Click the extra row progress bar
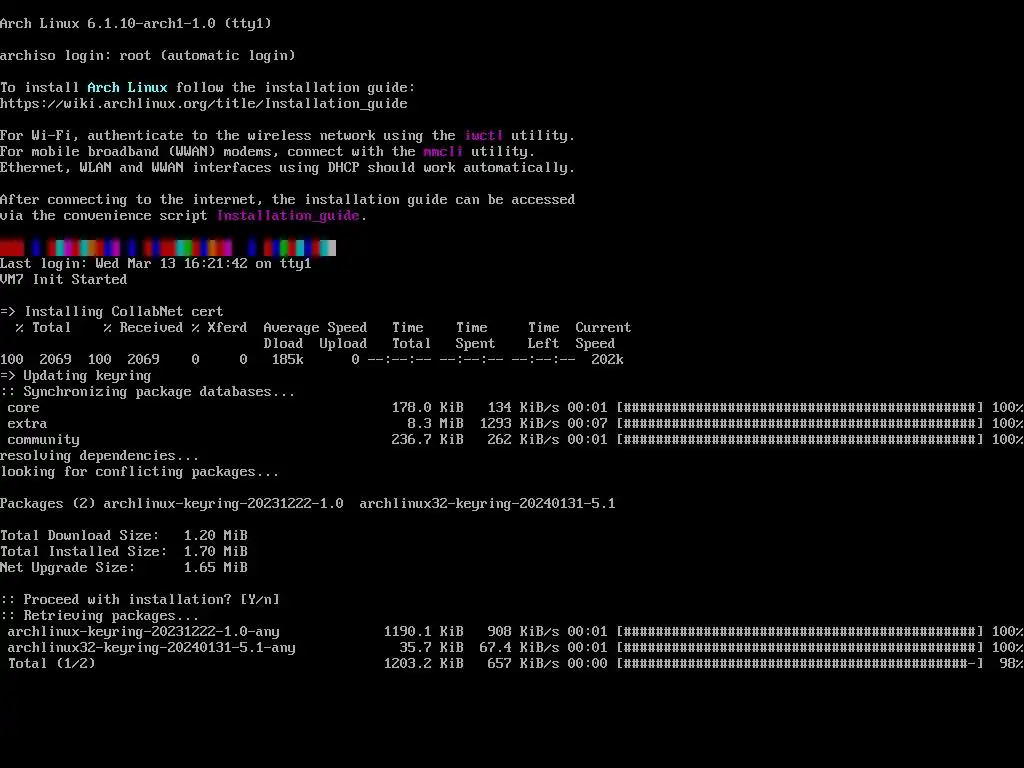The height and width of the screenshot is (768, 1024). [800, 423]
